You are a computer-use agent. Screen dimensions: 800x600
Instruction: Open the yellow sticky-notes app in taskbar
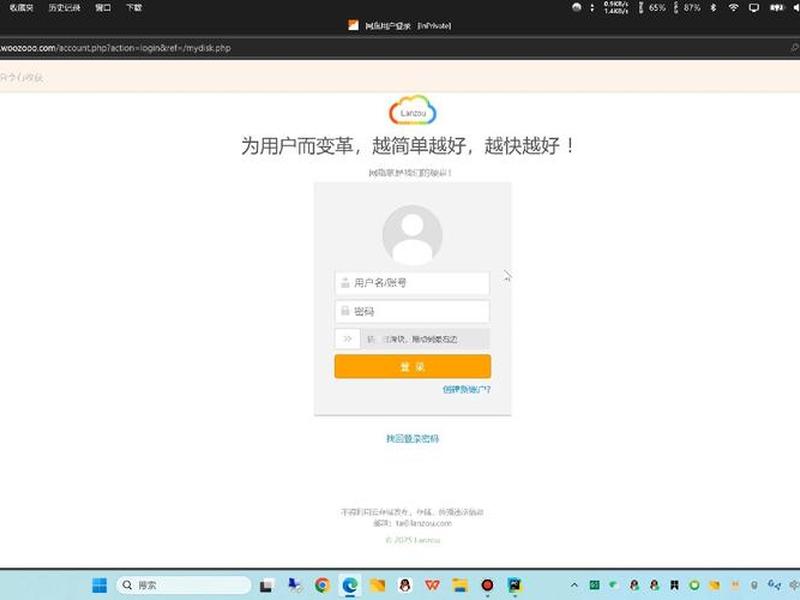[x=378, y=585]
